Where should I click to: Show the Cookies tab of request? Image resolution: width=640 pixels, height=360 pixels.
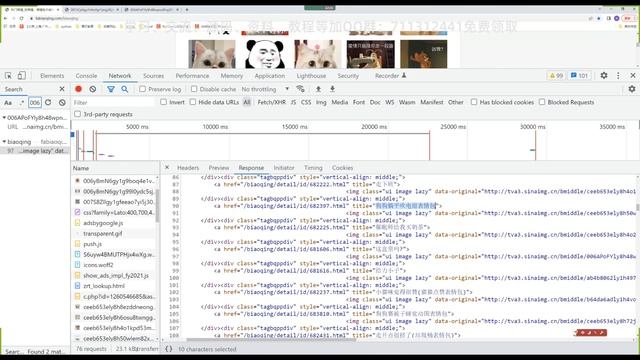pos(342,168)
